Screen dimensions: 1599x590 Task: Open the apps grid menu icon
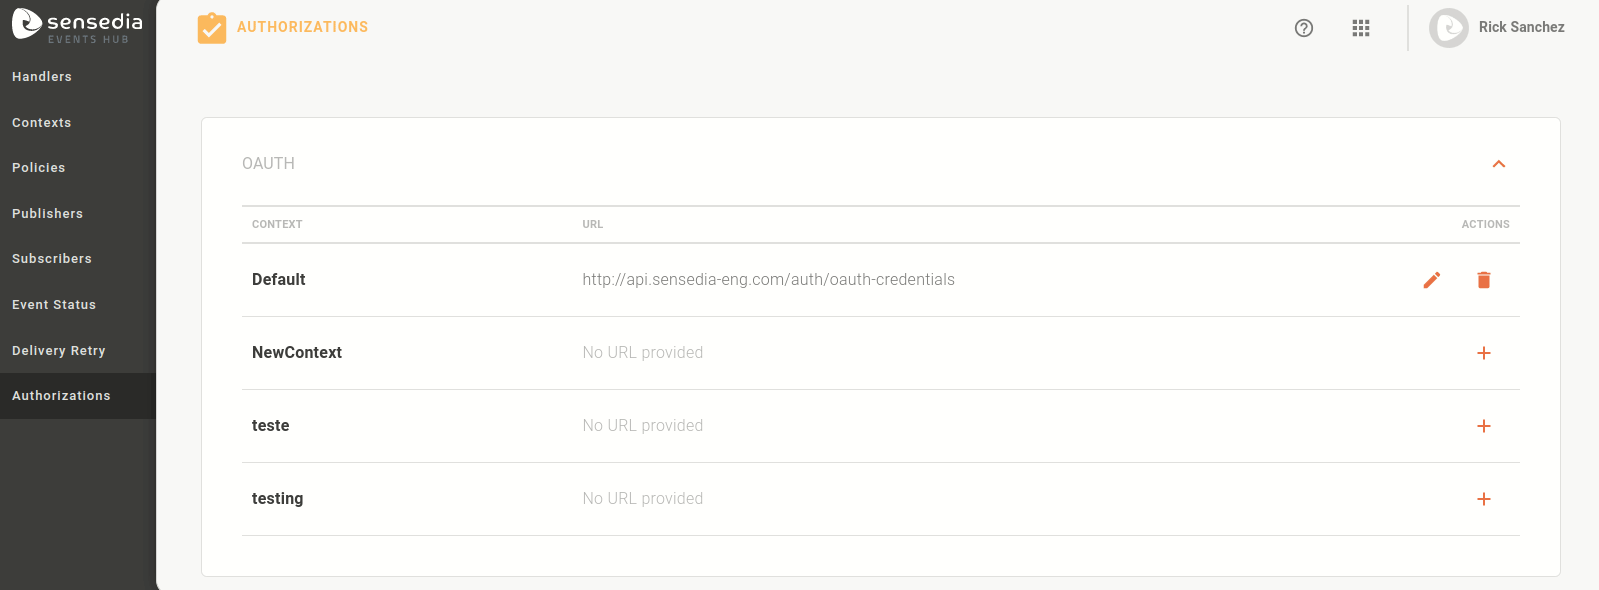(x=1361, y=28)
